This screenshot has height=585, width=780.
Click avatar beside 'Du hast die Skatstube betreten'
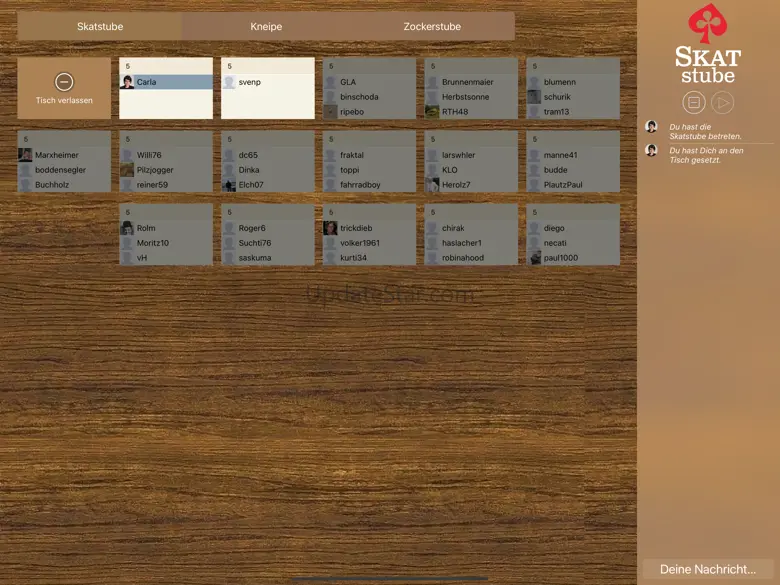(651, 126)
